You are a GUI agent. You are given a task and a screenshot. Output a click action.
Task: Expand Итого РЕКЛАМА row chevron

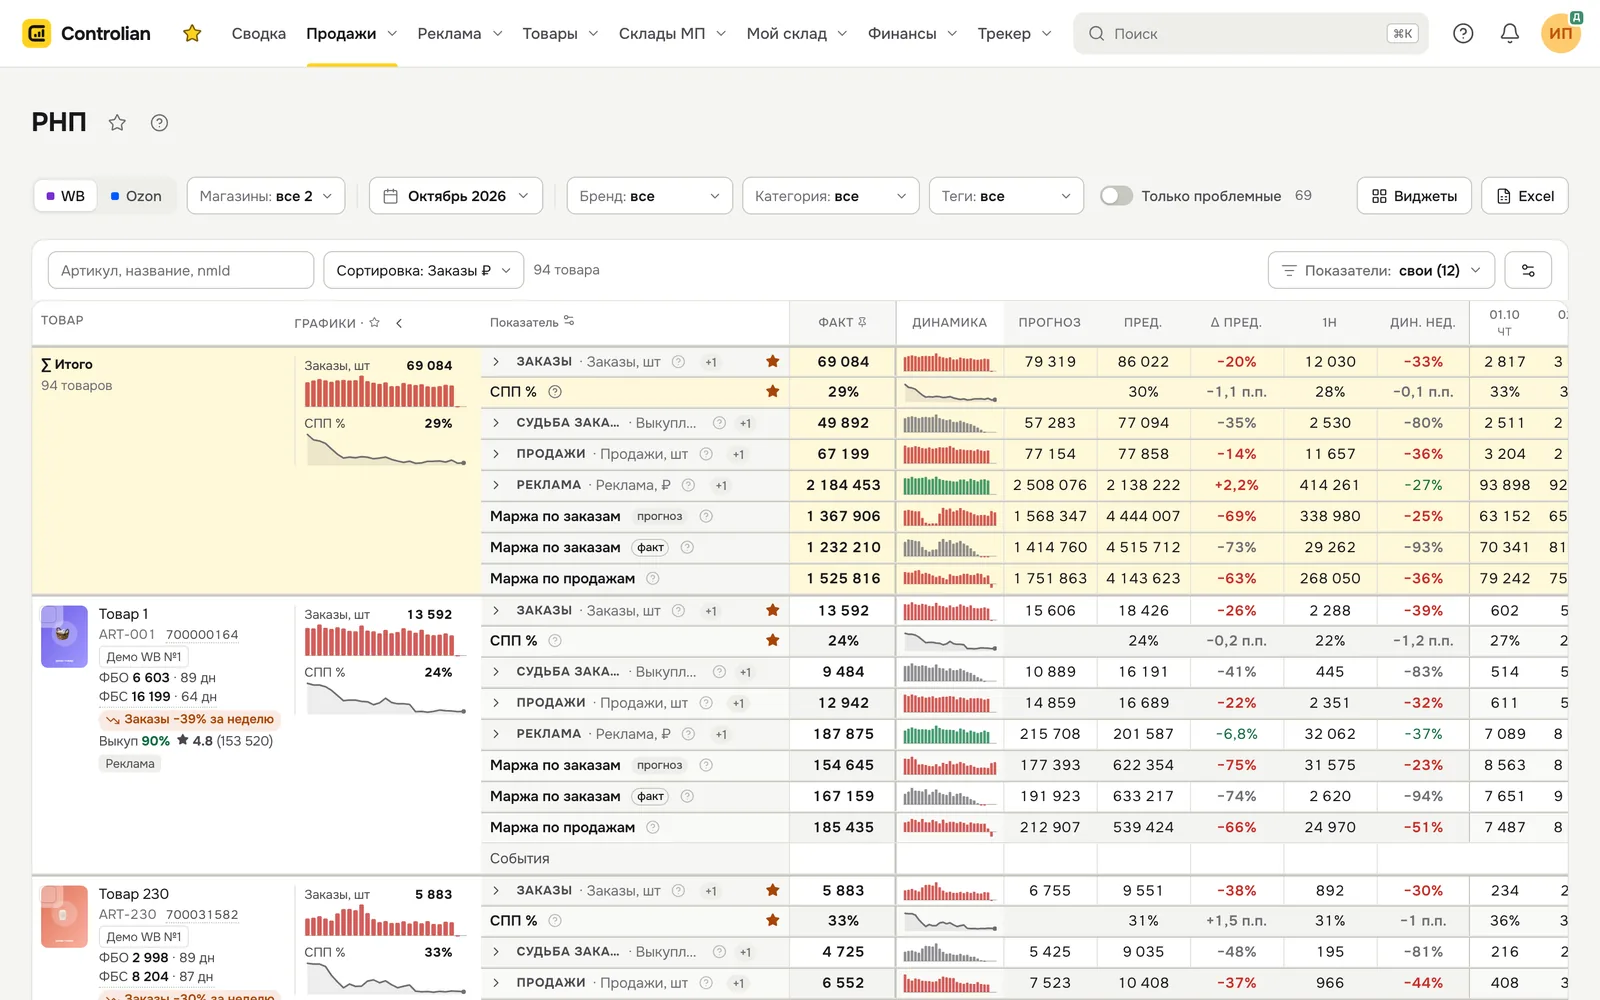(496, 485)
